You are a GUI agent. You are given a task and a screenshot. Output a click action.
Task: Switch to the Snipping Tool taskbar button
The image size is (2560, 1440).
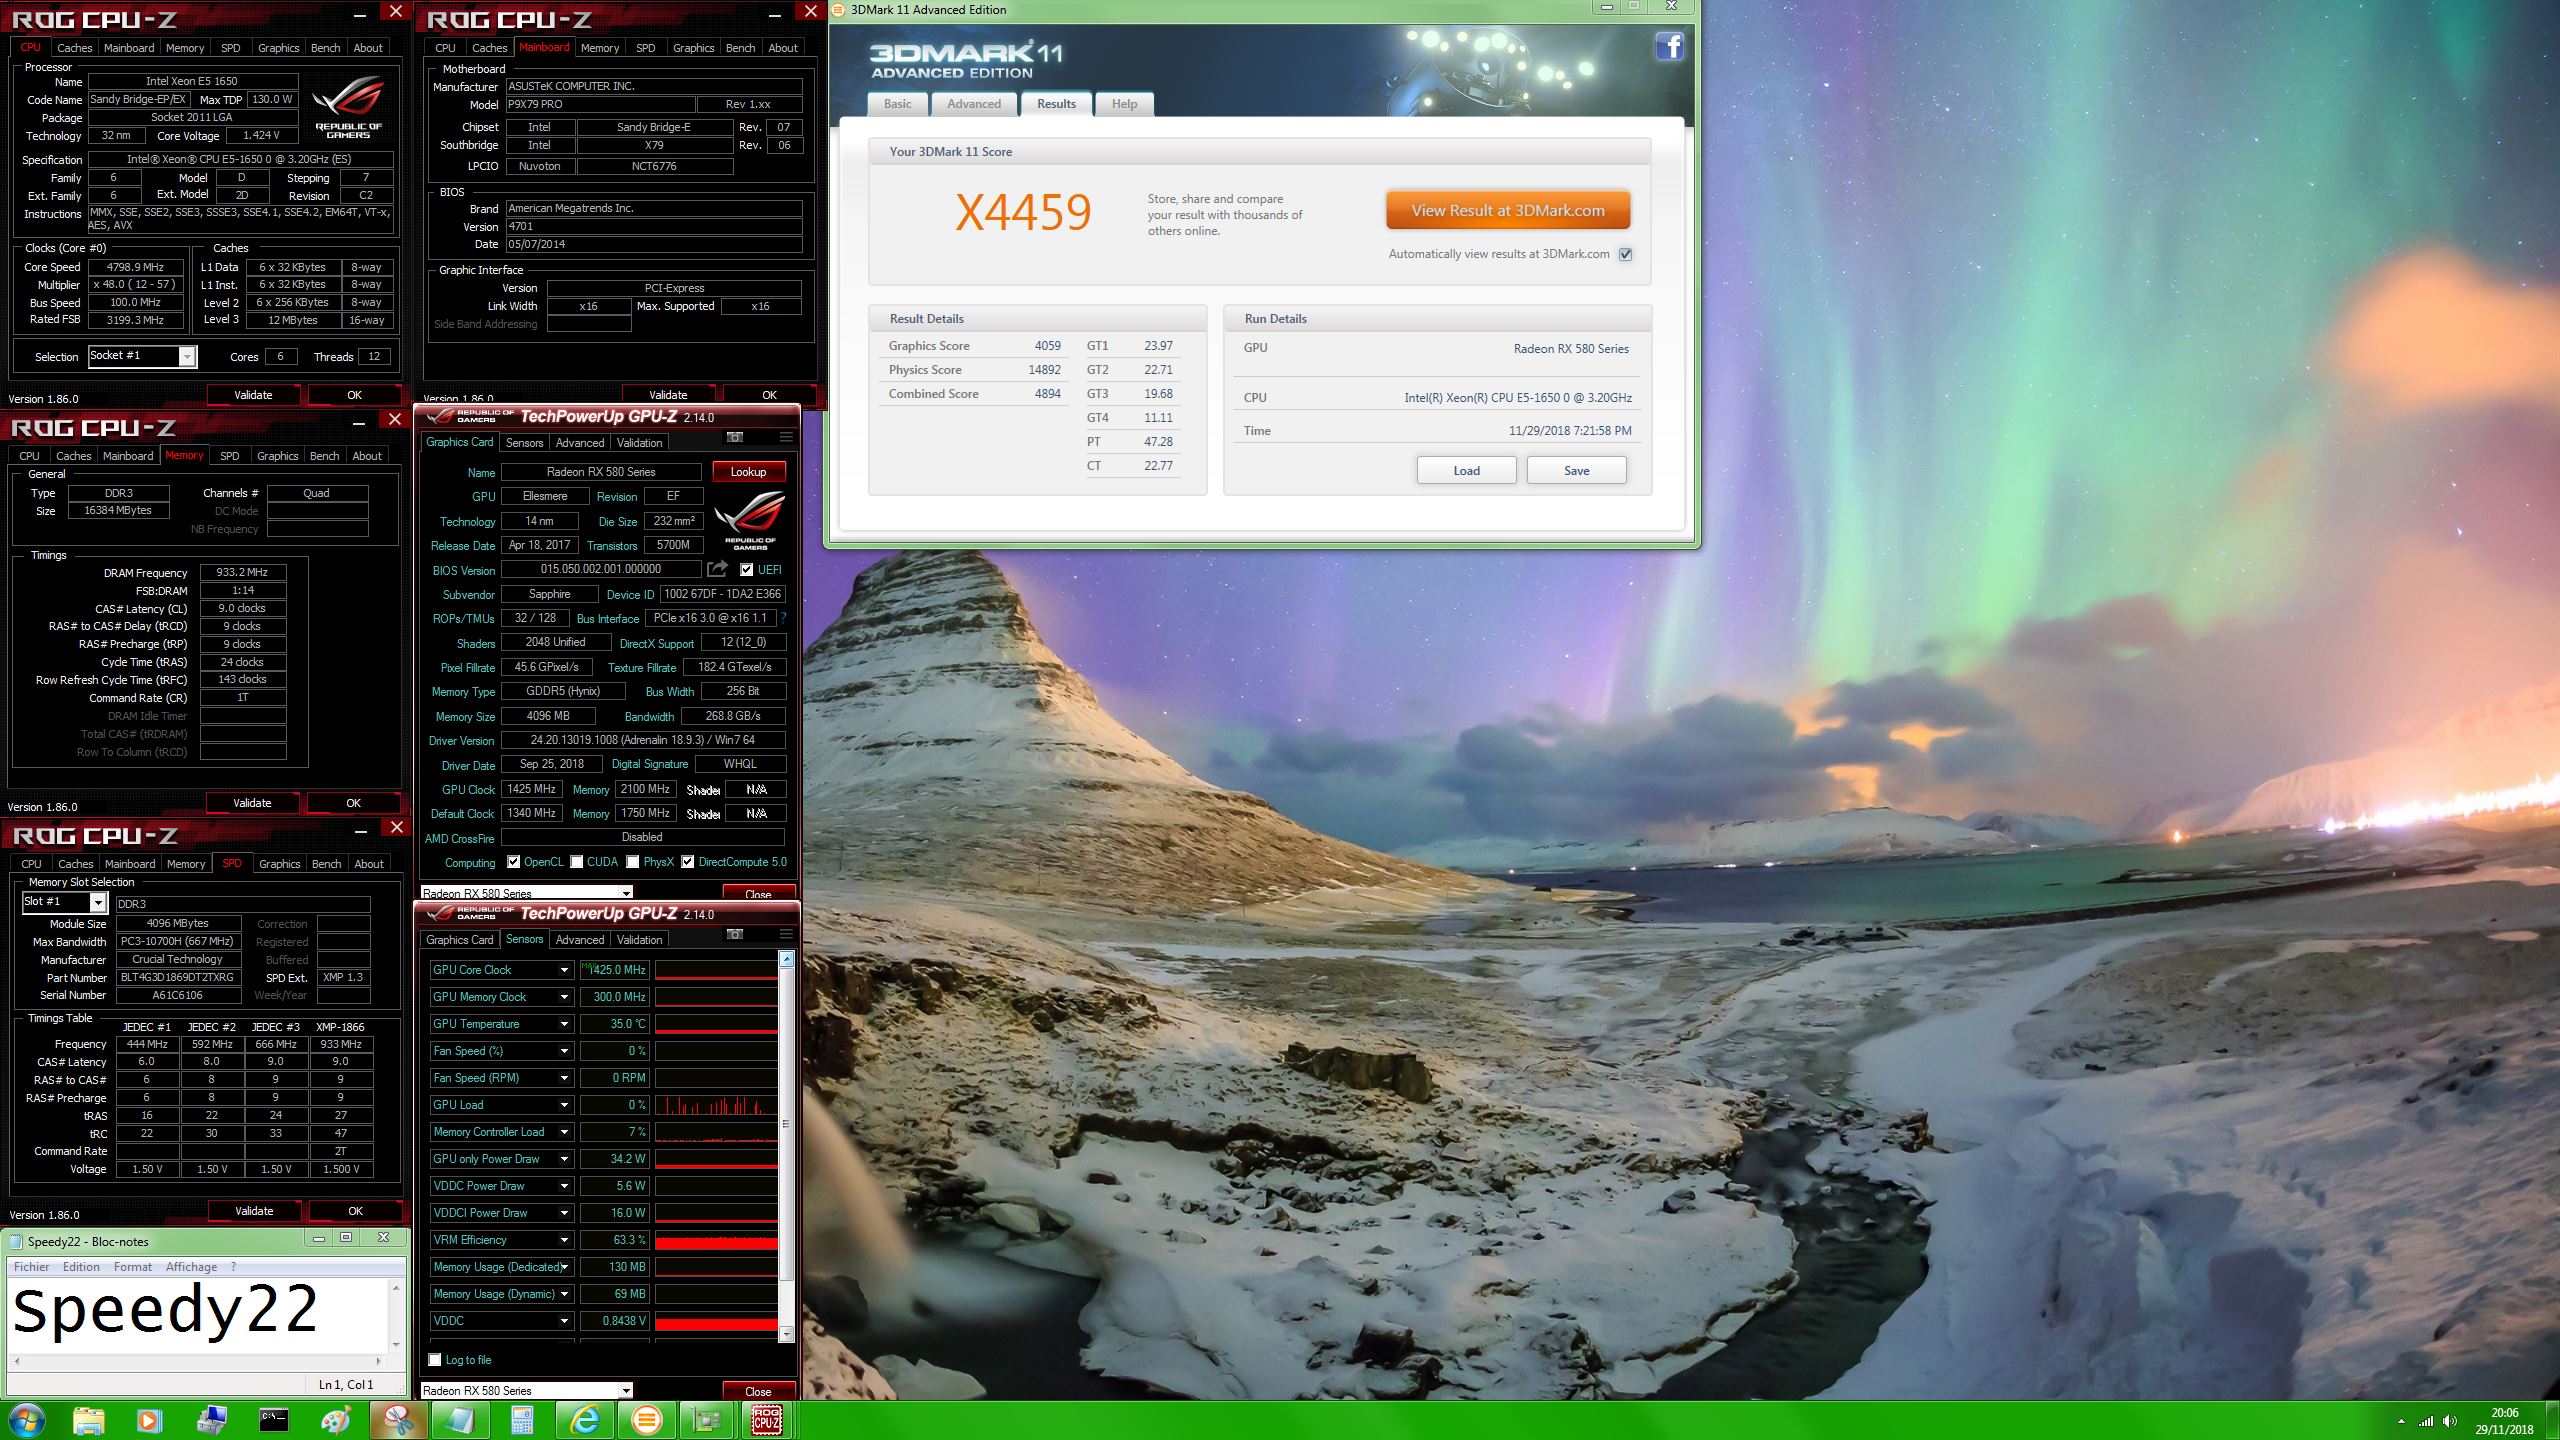[x=397, y=1420]
